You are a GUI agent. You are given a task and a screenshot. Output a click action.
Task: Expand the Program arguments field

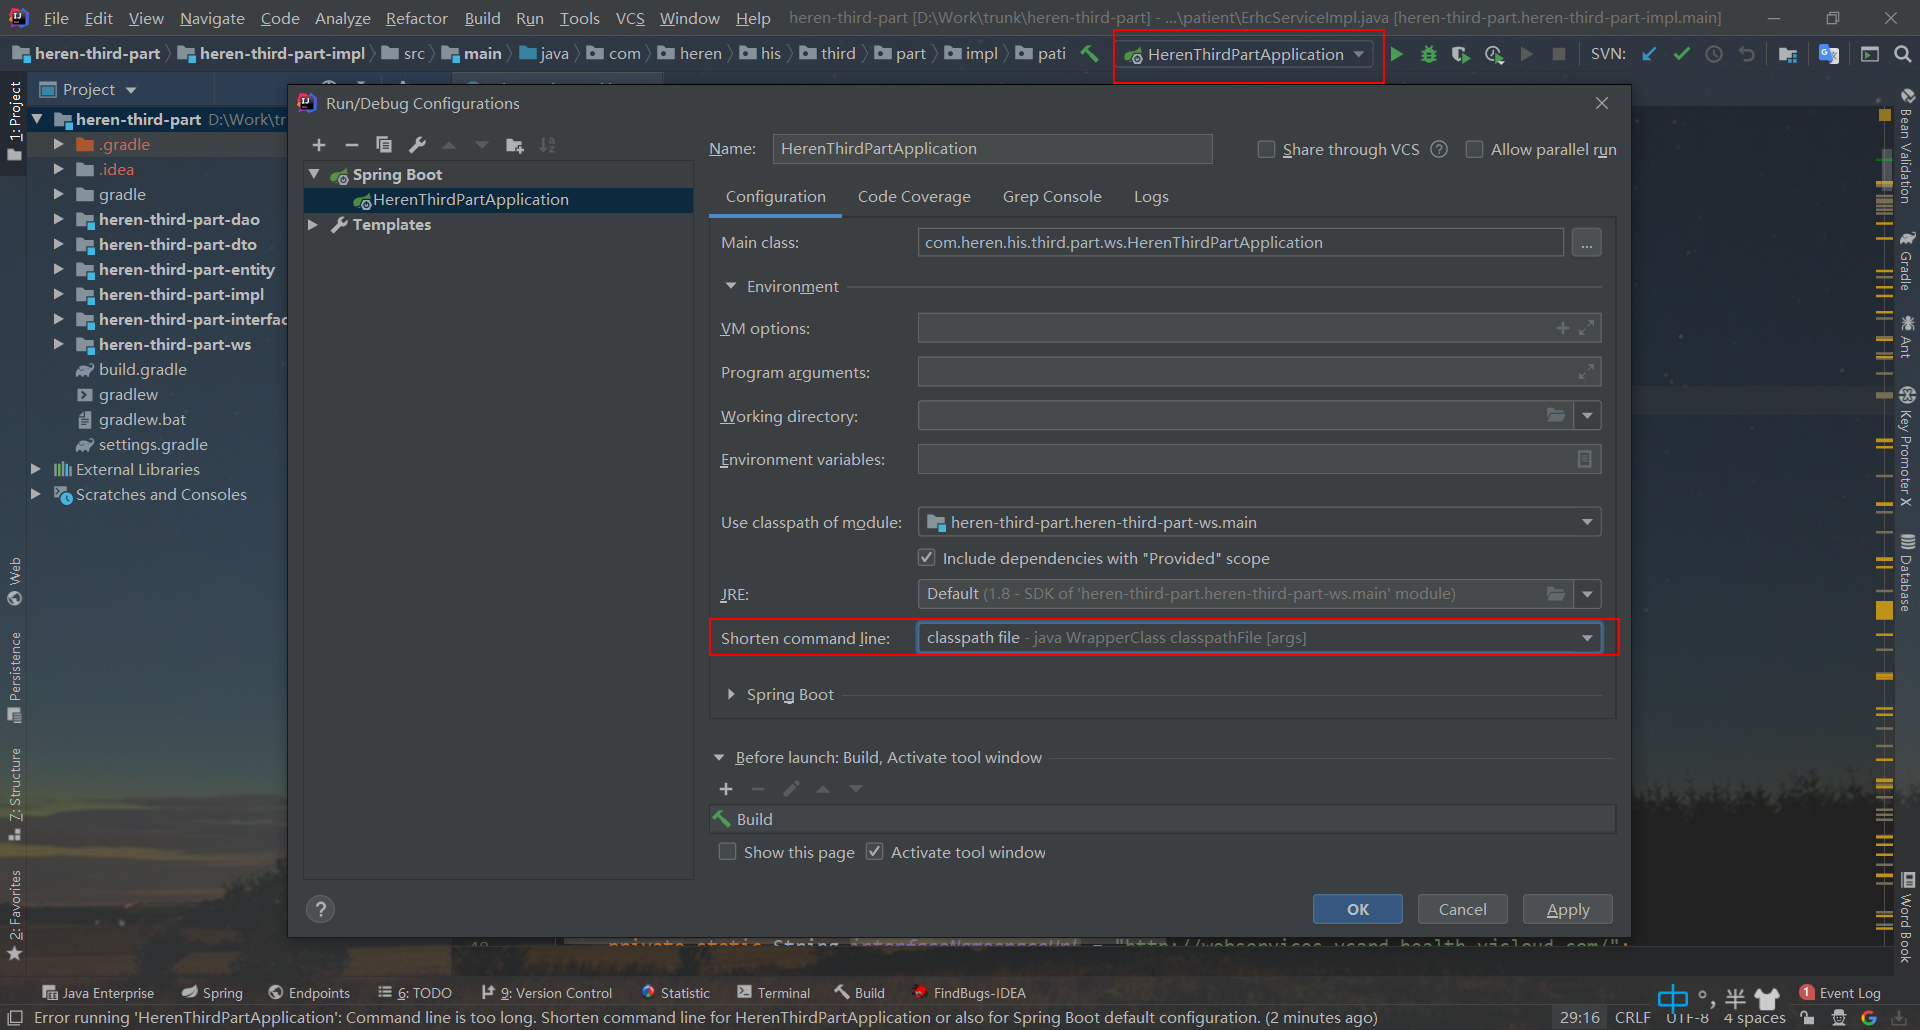(x=1586, y=372)
